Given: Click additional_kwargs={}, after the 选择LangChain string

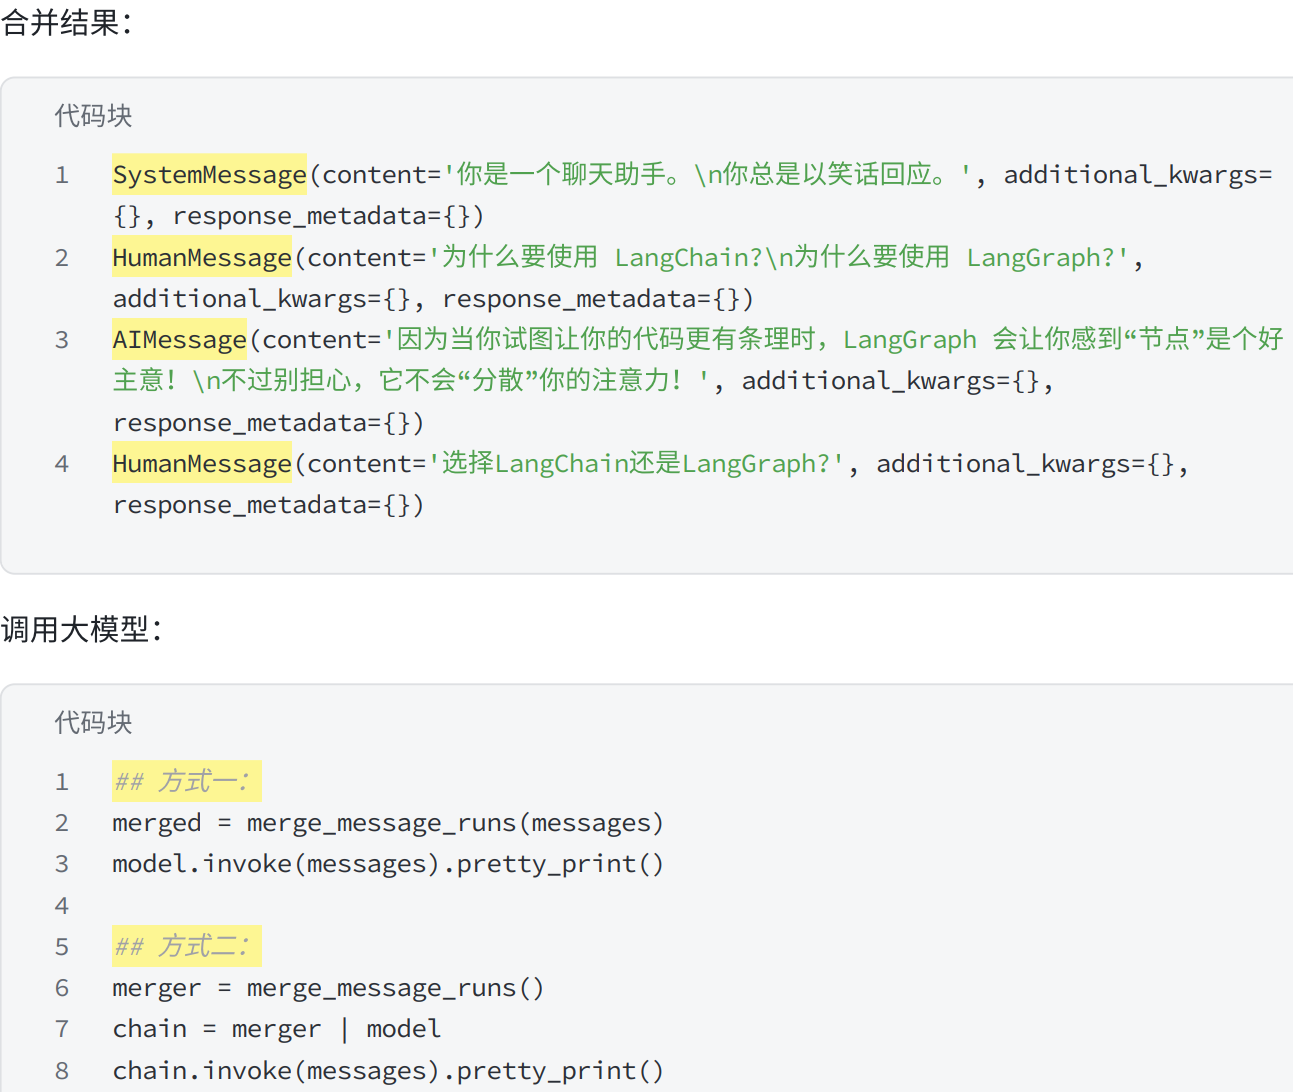Looking at the screenshot, I should (x=1032, y=464).
